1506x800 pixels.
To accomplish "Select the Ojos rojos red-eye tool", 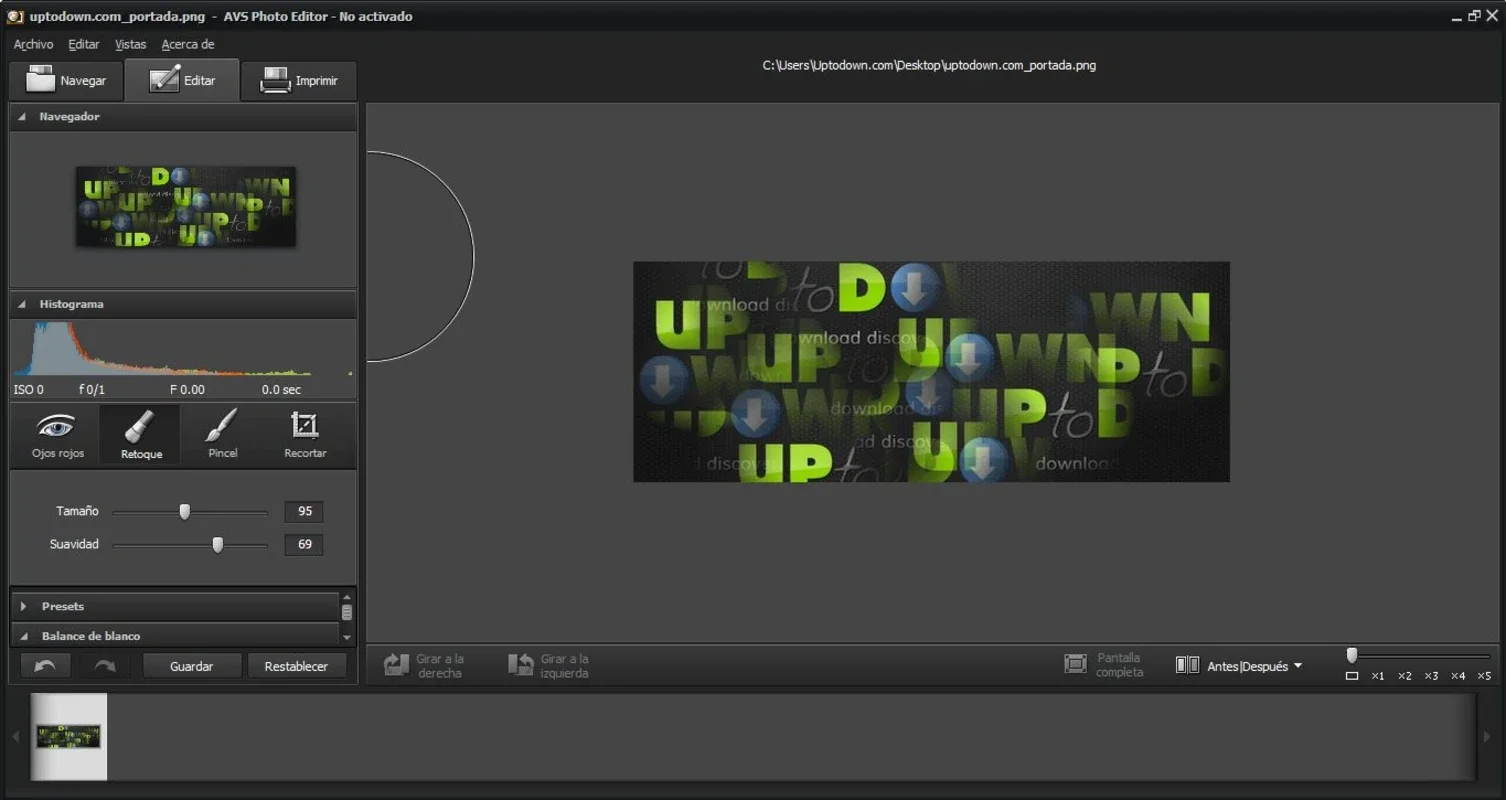I will [x=57, y=434].
